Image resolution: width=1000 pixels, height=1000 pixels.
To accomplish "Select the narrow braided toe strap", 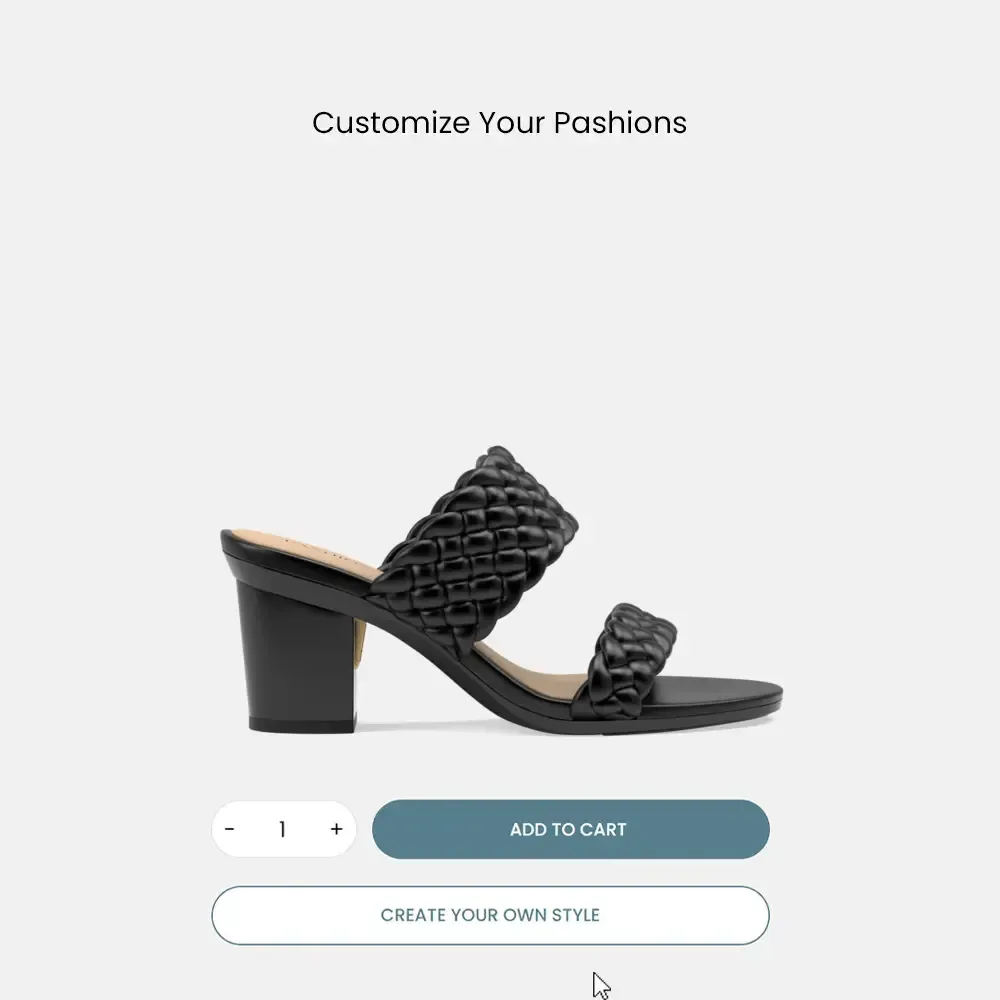I will [x=628, y=660].
